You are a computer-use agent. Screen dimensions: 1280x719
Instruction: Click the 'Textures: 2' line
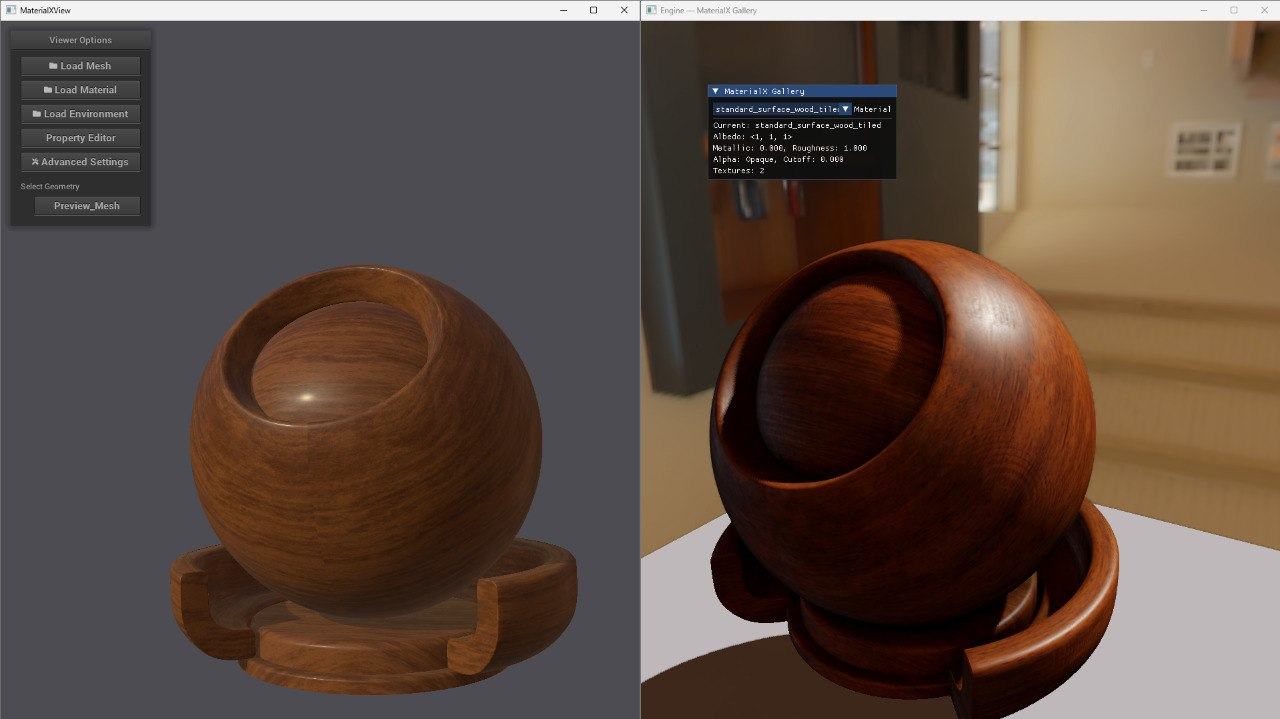click(x=738, y=171)
